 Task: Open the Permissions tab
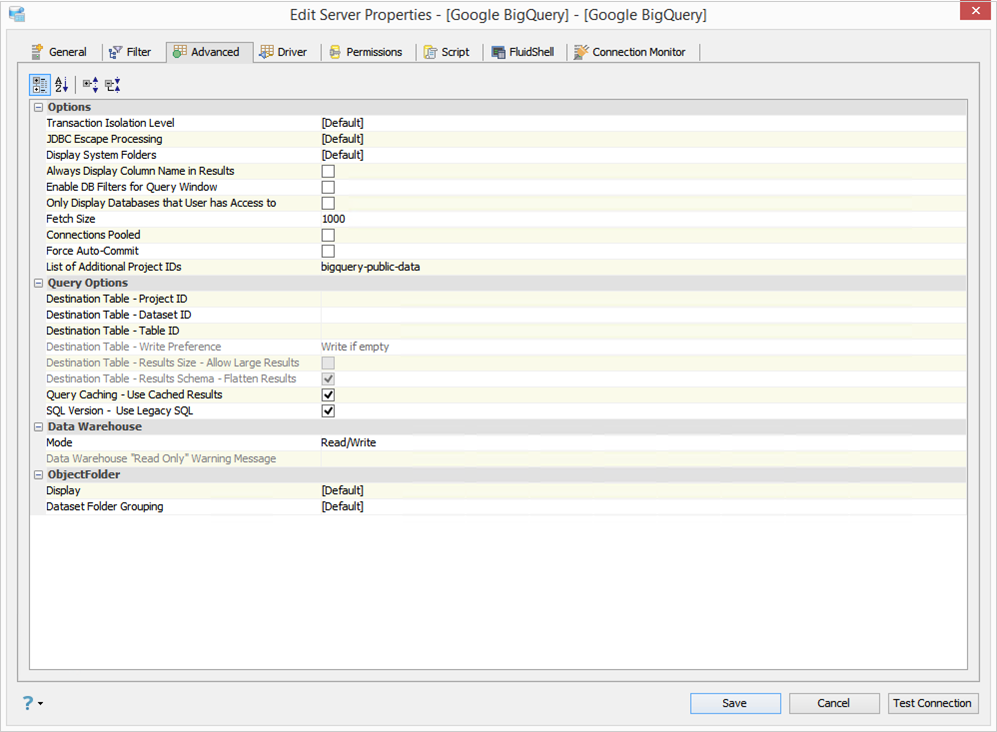pyautogui.click(x=366, y=52)
